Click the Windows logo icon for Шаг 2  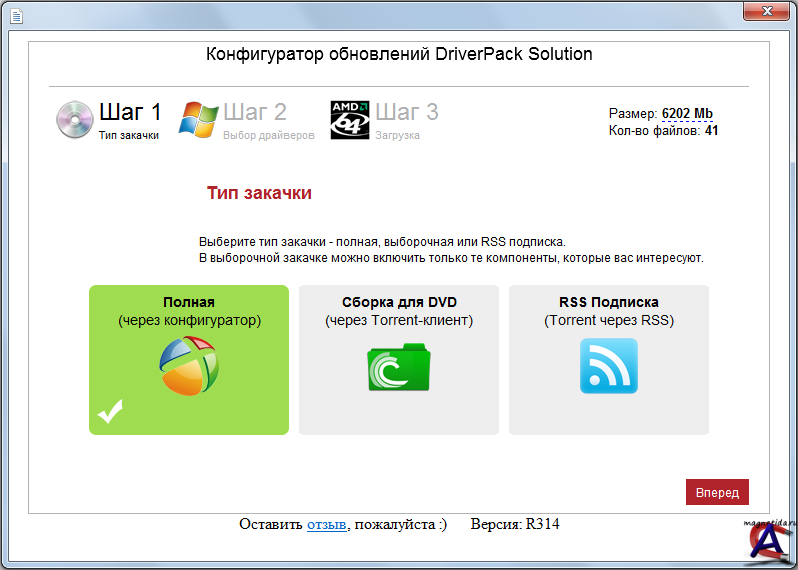(198, 120)
